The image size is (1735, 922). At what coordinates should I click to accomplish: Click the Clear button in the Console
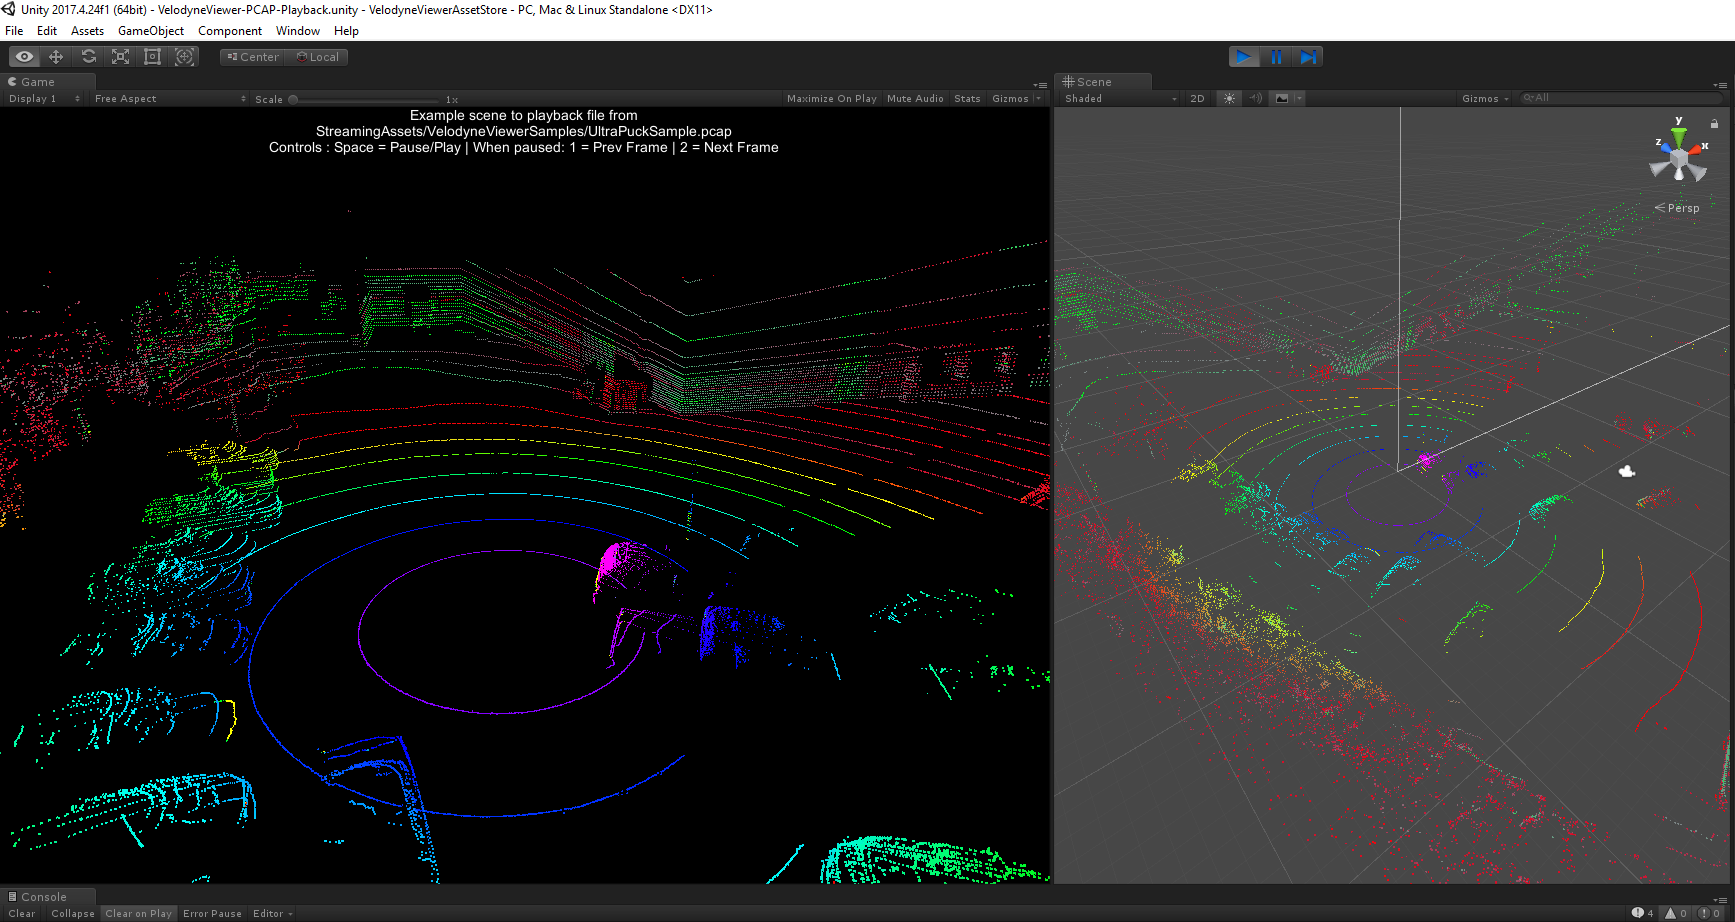click(x=21, y=913)
